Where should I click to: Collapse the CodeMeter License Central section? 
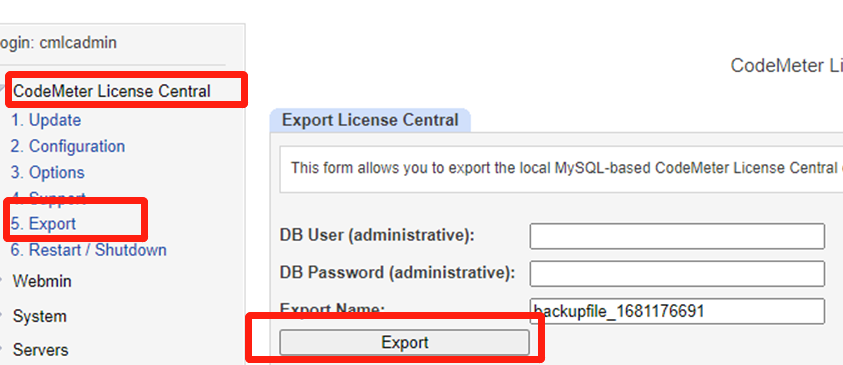click(111, 91)
